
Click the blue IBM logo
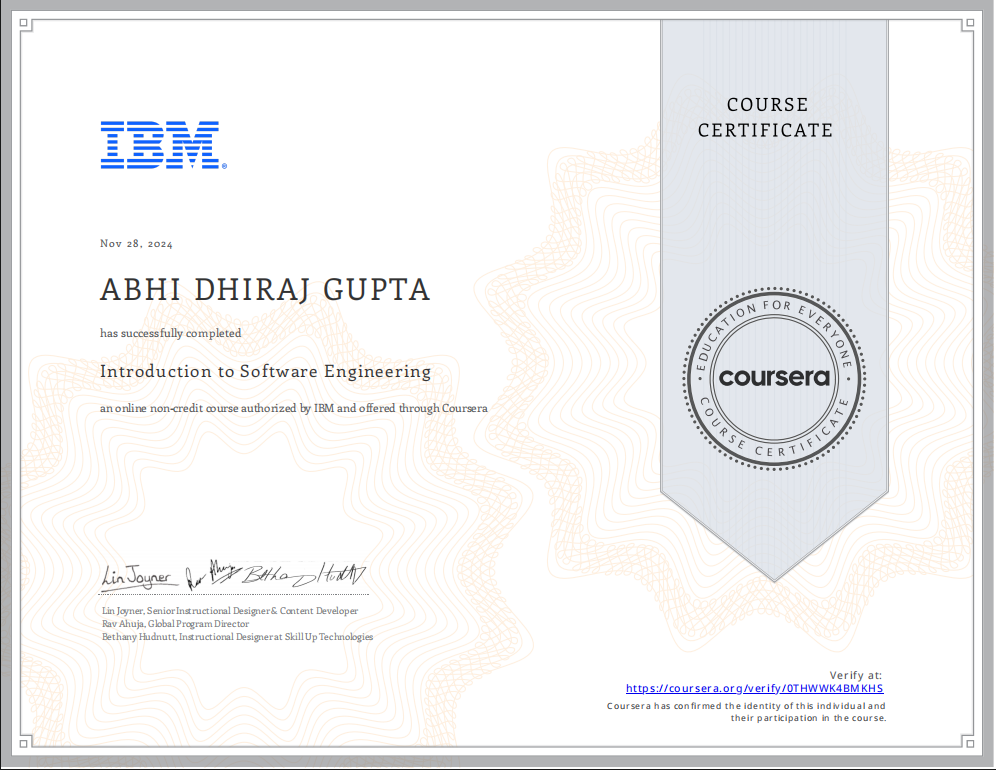click(x=160, y=145)
